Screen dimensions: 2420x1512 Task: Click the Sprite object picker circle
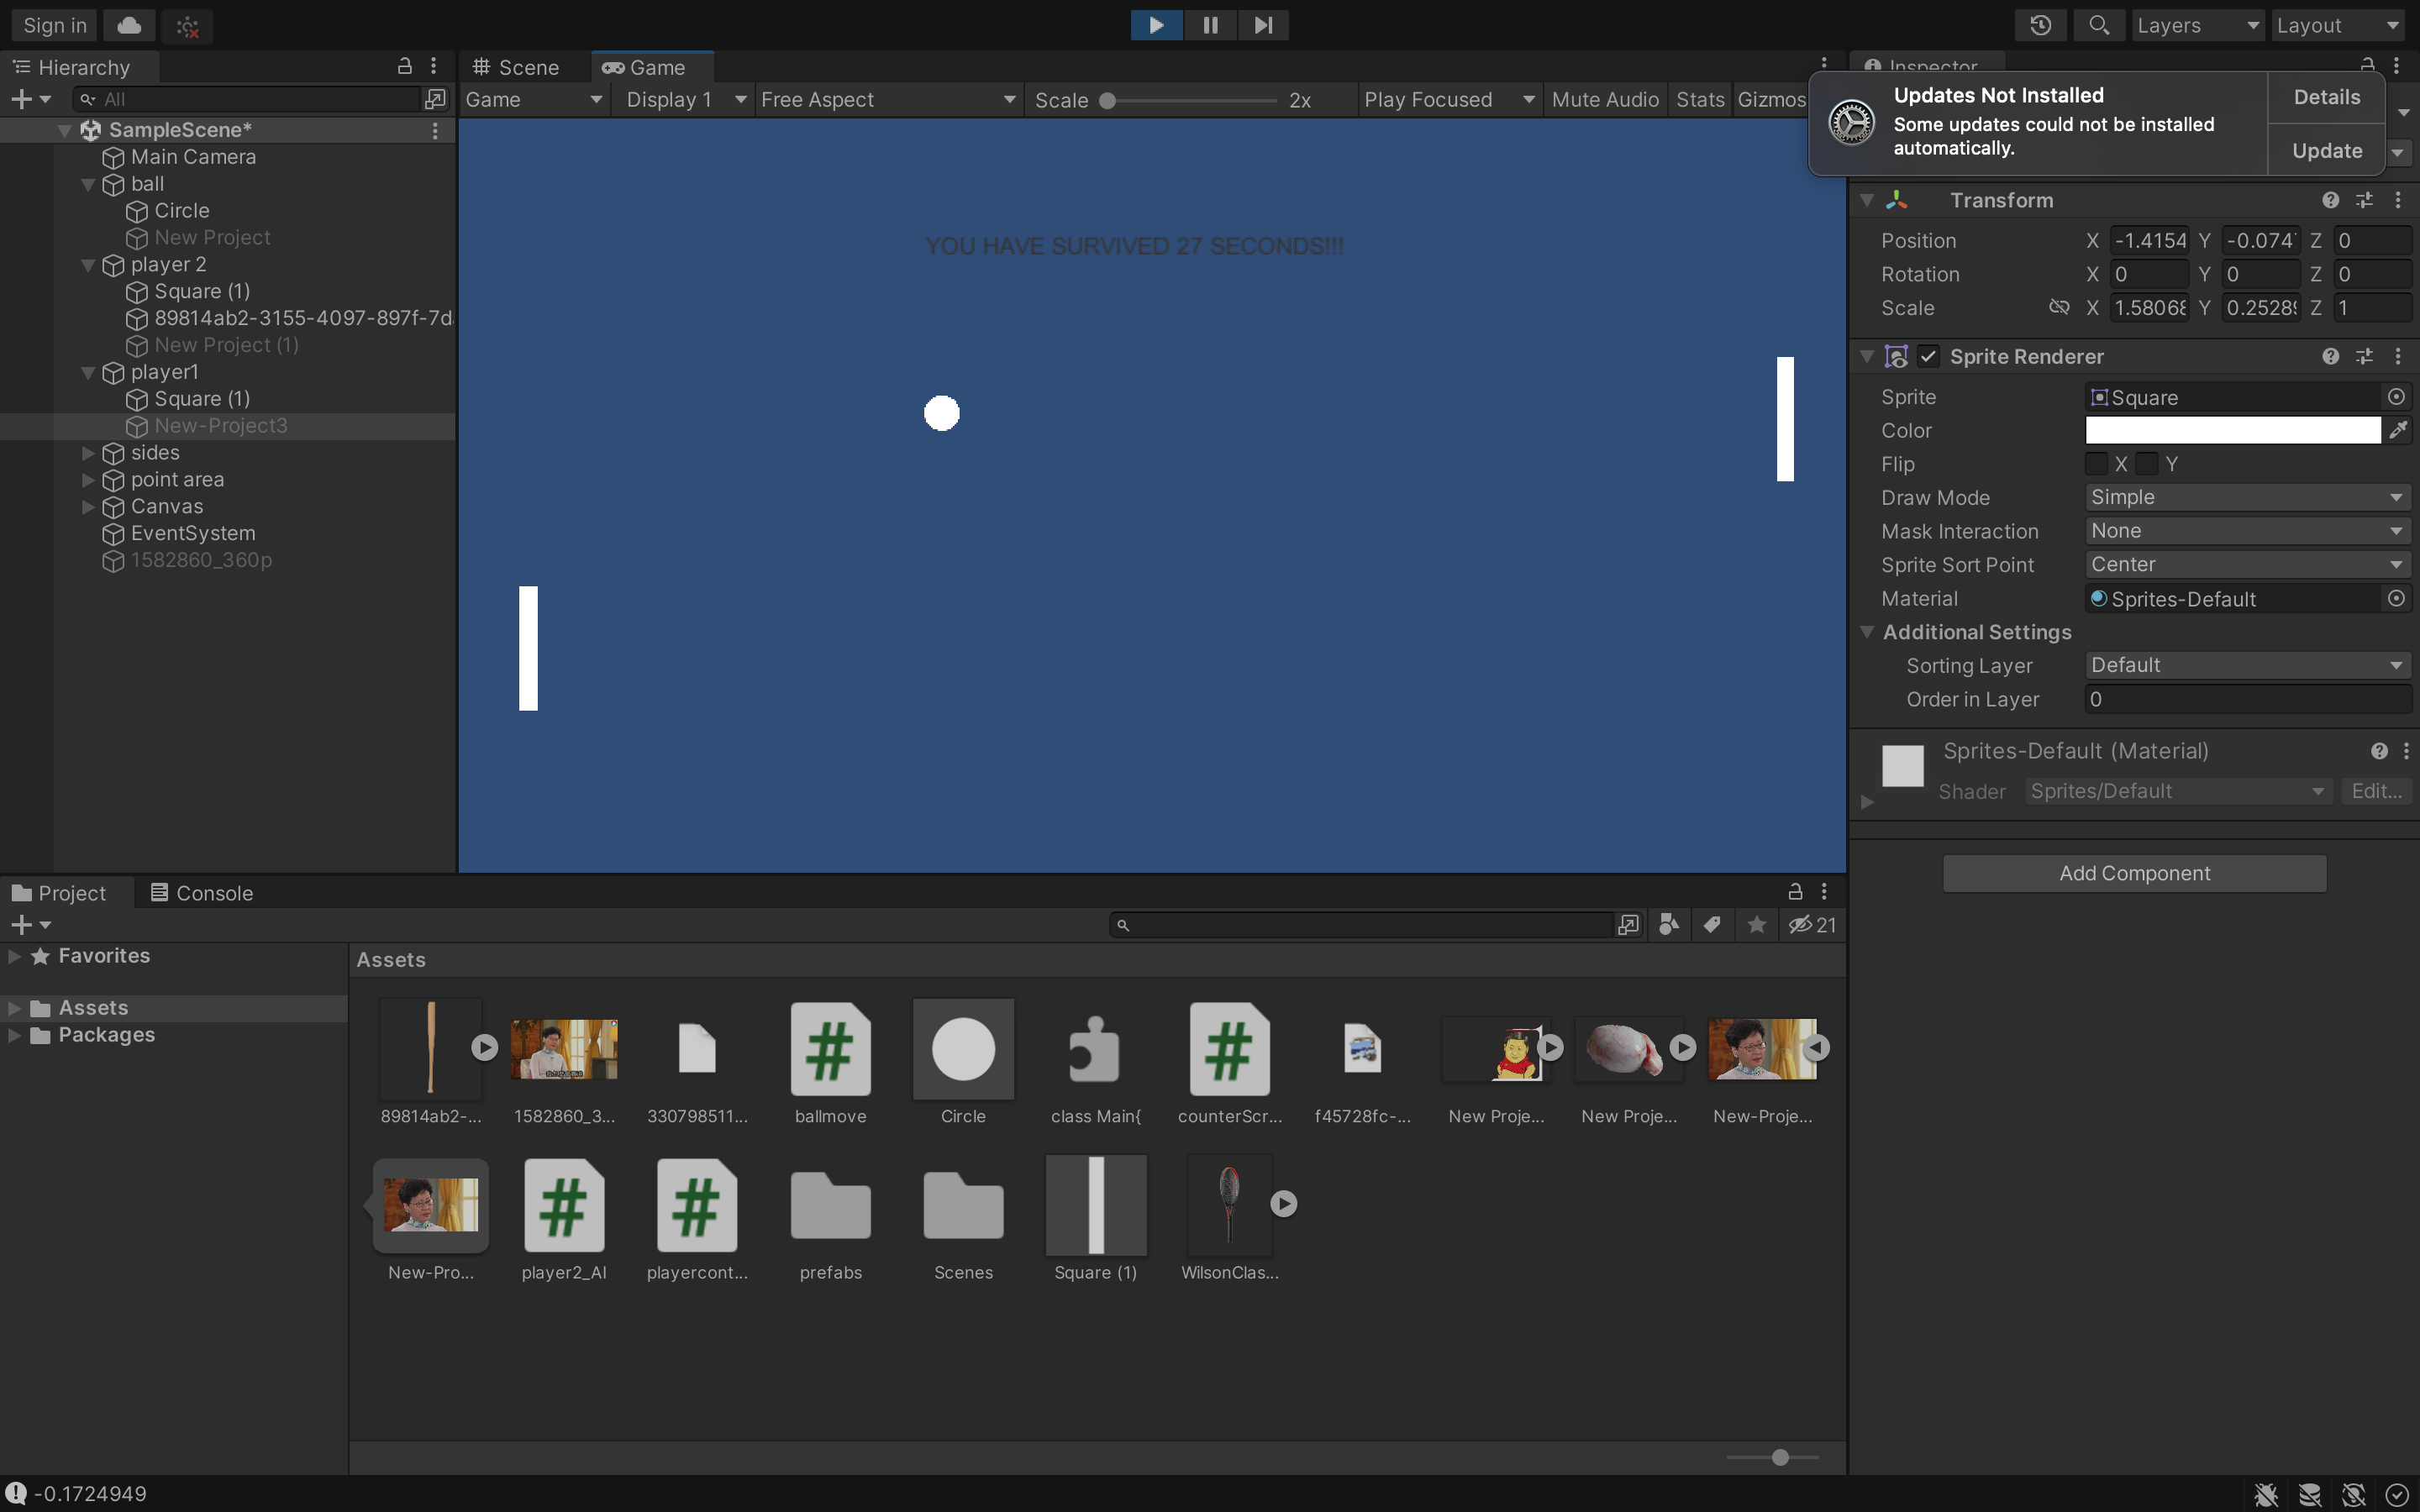click(2396, 397)
